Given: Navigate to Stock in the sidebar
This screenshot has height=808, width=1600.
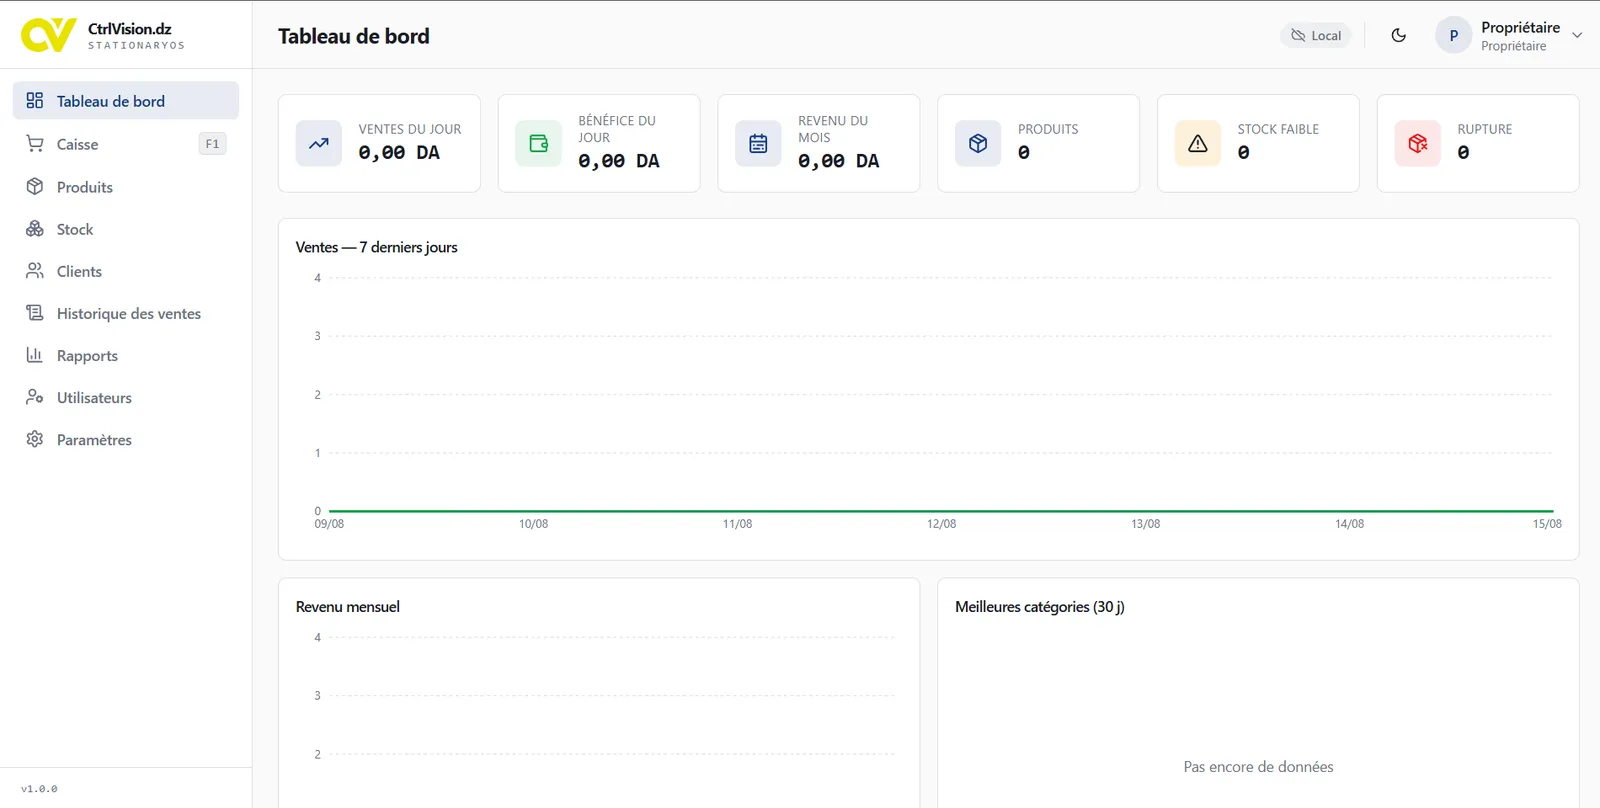Looking at the screenshot, I should [x=126, y=229].
